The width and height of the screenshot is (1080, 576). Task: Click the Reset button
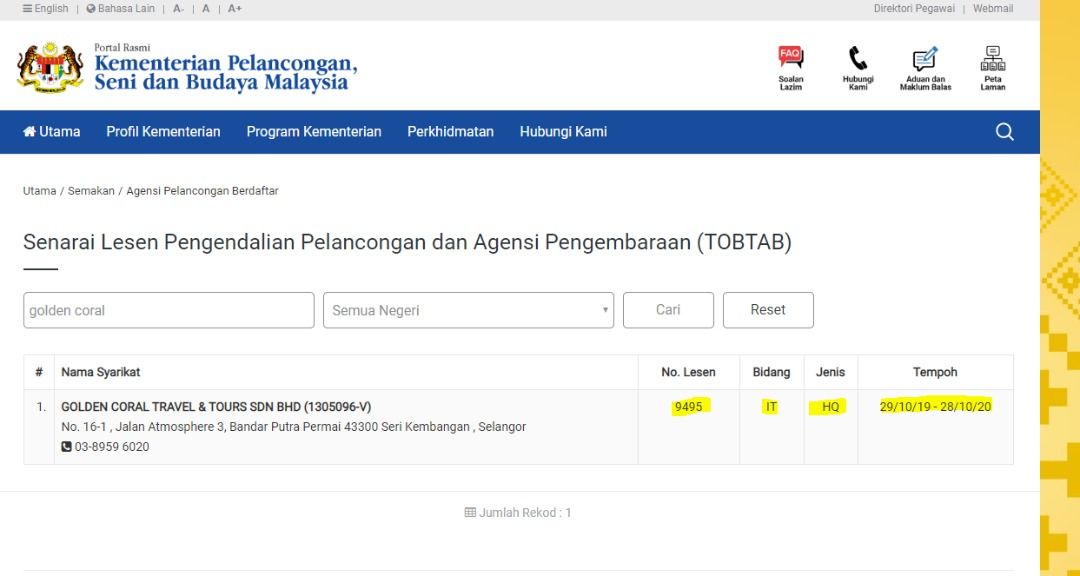point(768,310)
